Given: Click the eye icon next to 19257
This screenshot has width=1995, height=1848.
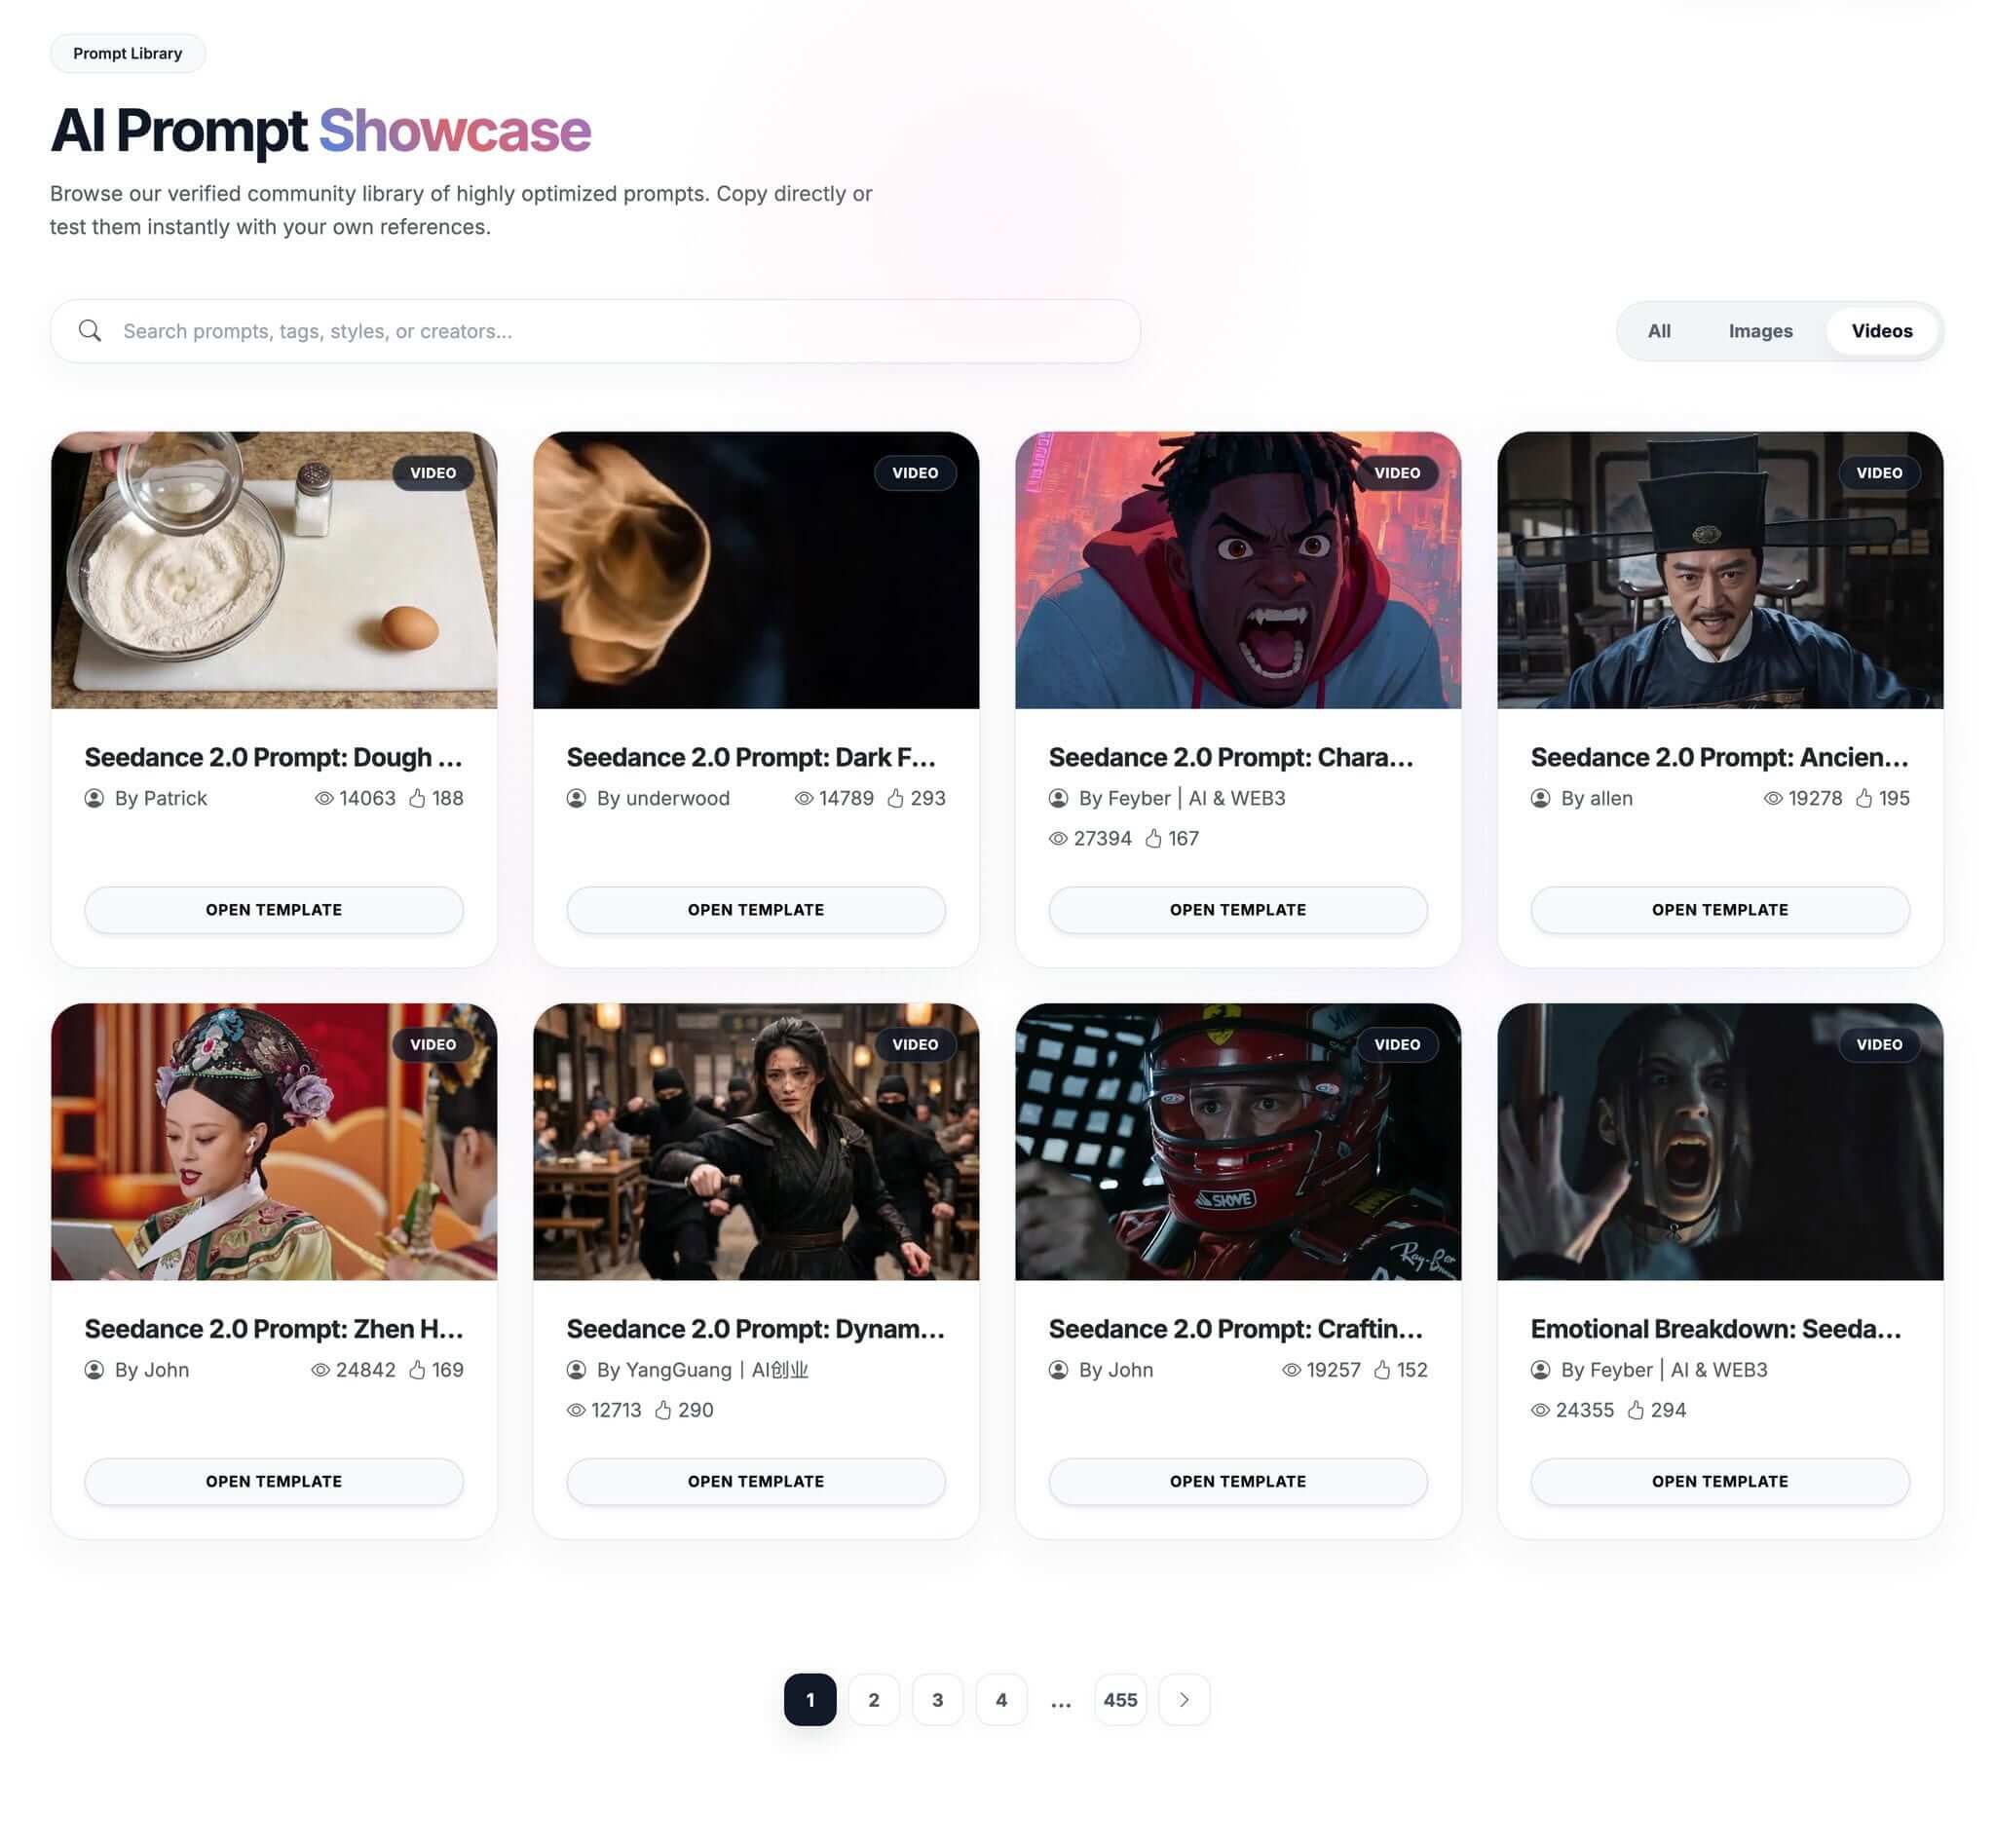Looking at the screenshot, I should point(1291,1370).
